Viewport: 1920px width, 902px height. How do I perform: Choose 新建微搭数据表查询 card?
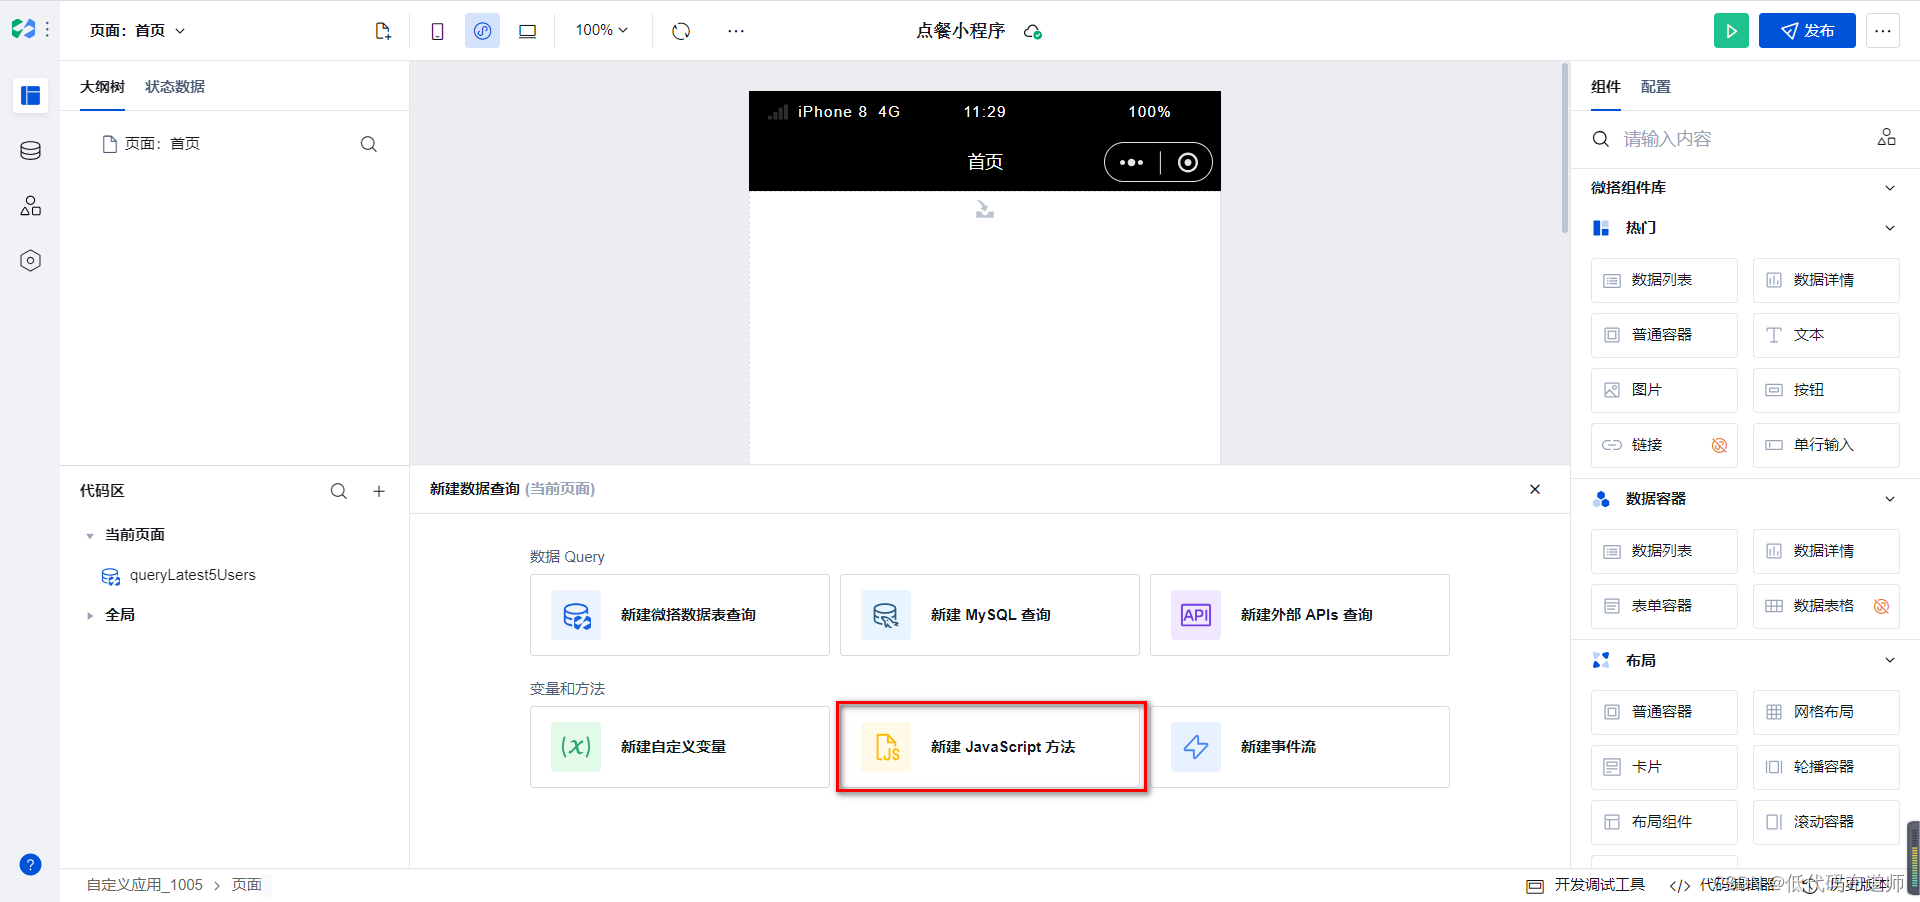pos(680,615)
